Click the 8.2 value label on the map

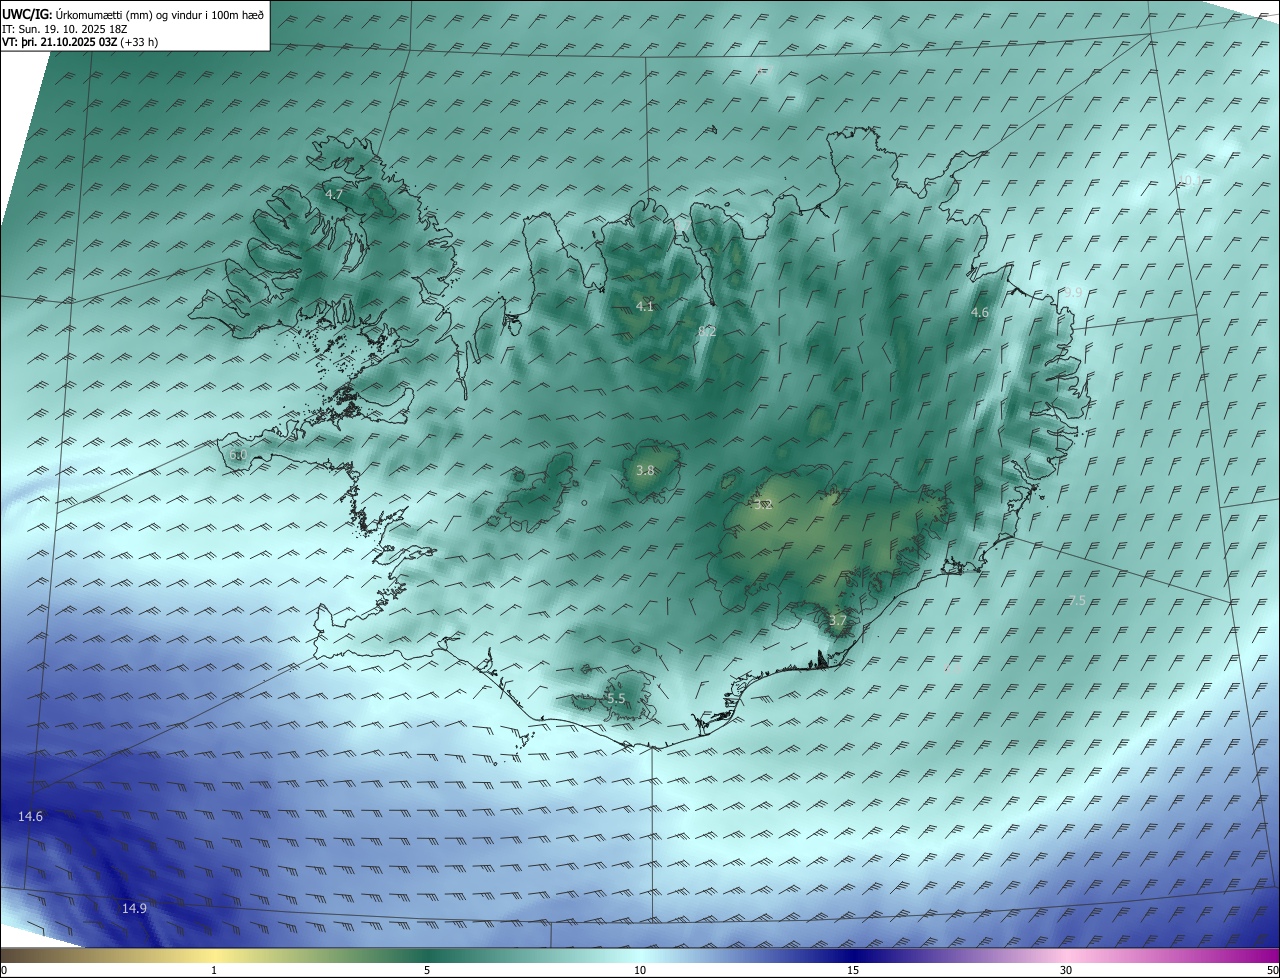tap(707, 331)
